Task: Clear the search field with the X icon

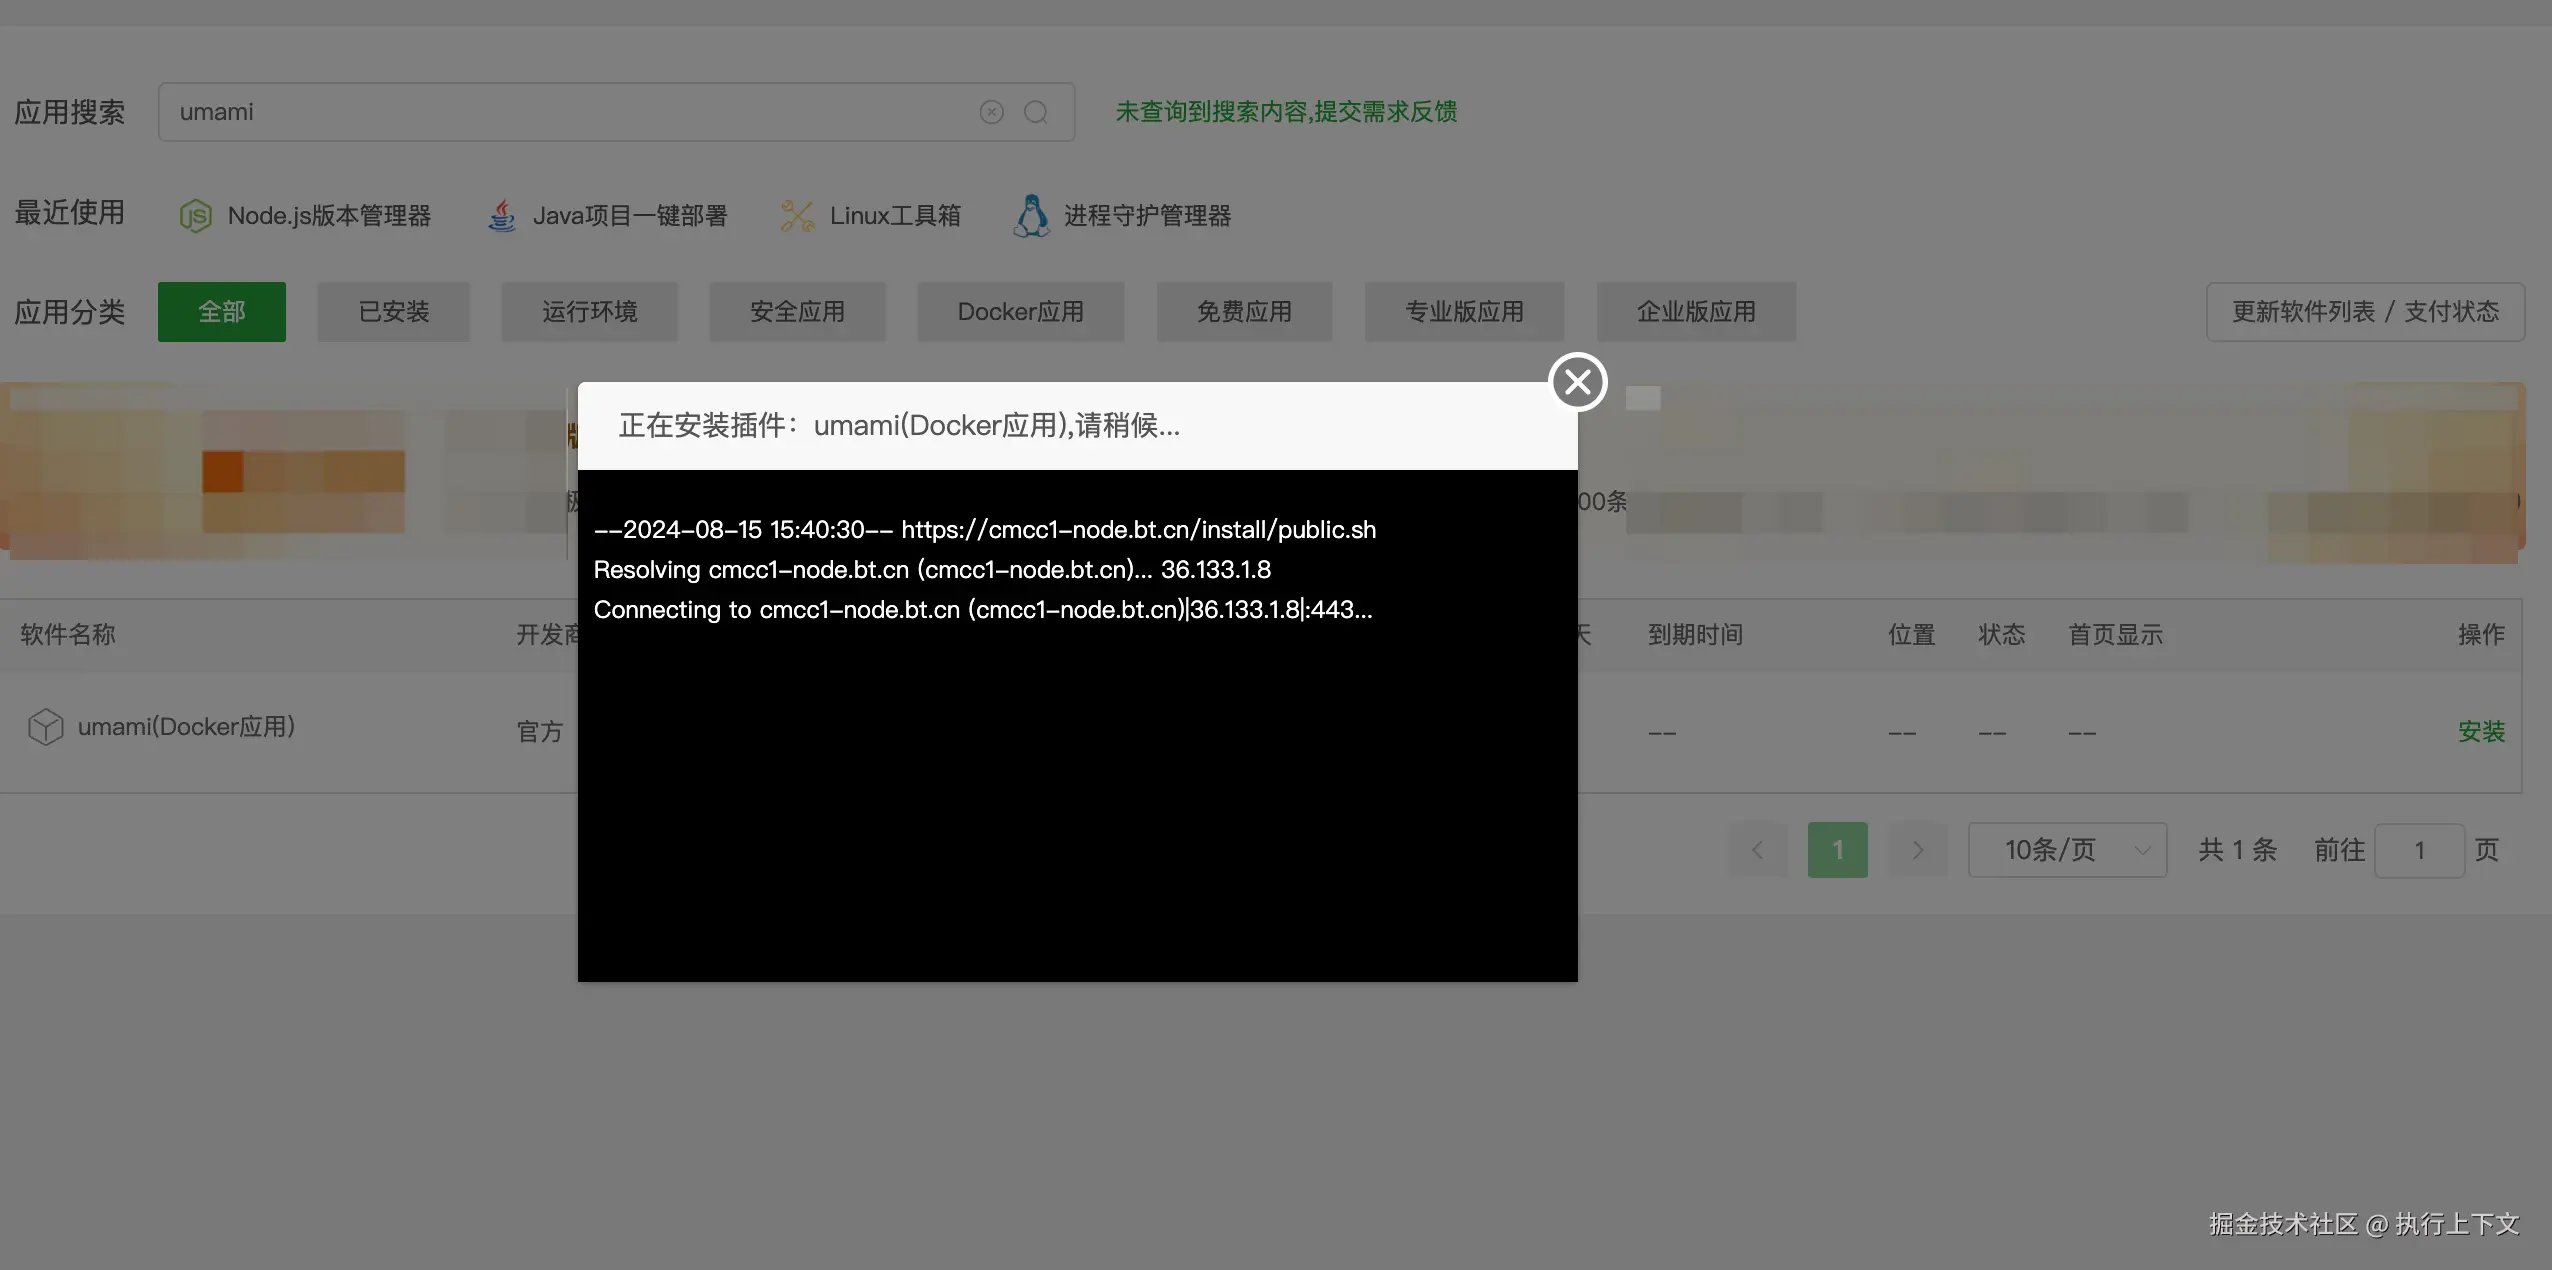Action: 991,112
